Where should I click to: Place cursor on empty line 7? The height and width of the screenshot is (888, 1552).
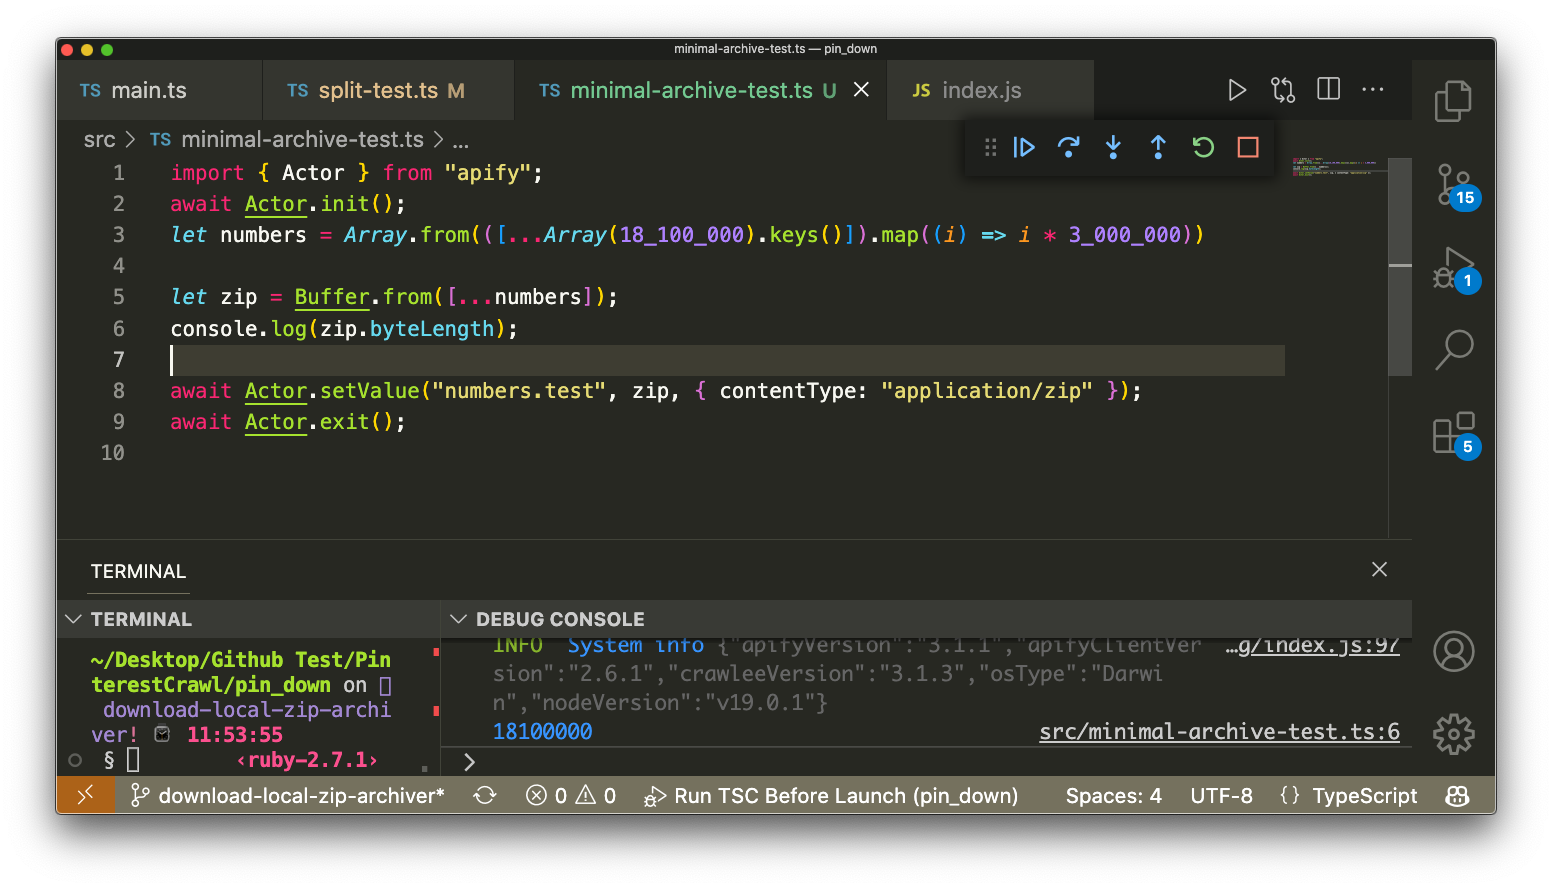point(728,360)
